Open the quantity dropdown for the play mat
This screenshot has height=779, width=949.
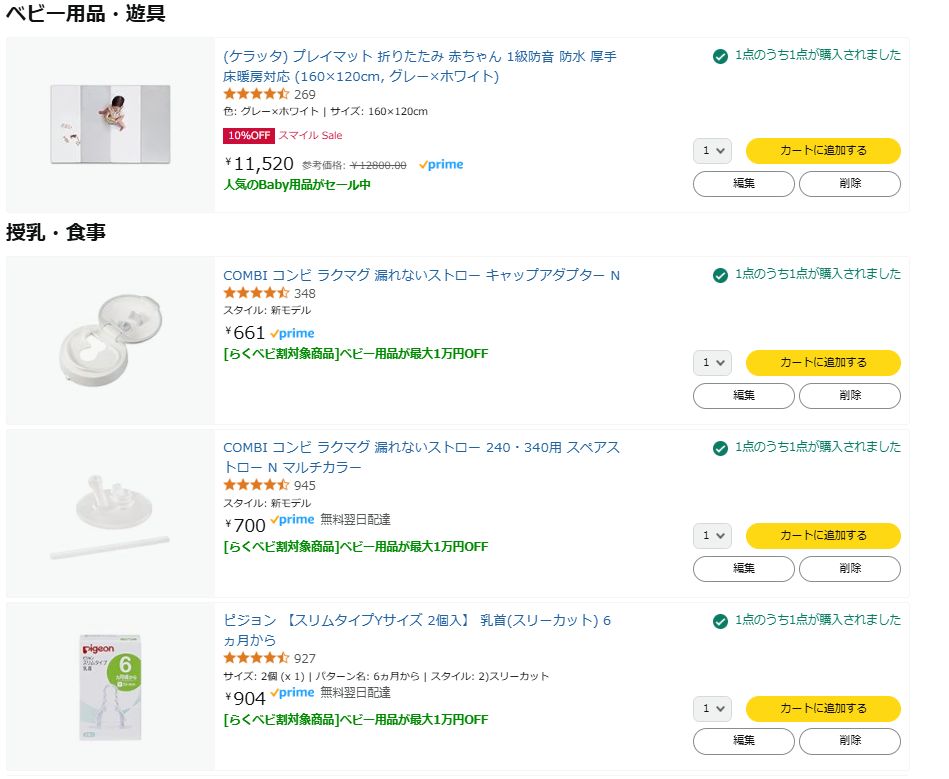[x=712, y=151]
